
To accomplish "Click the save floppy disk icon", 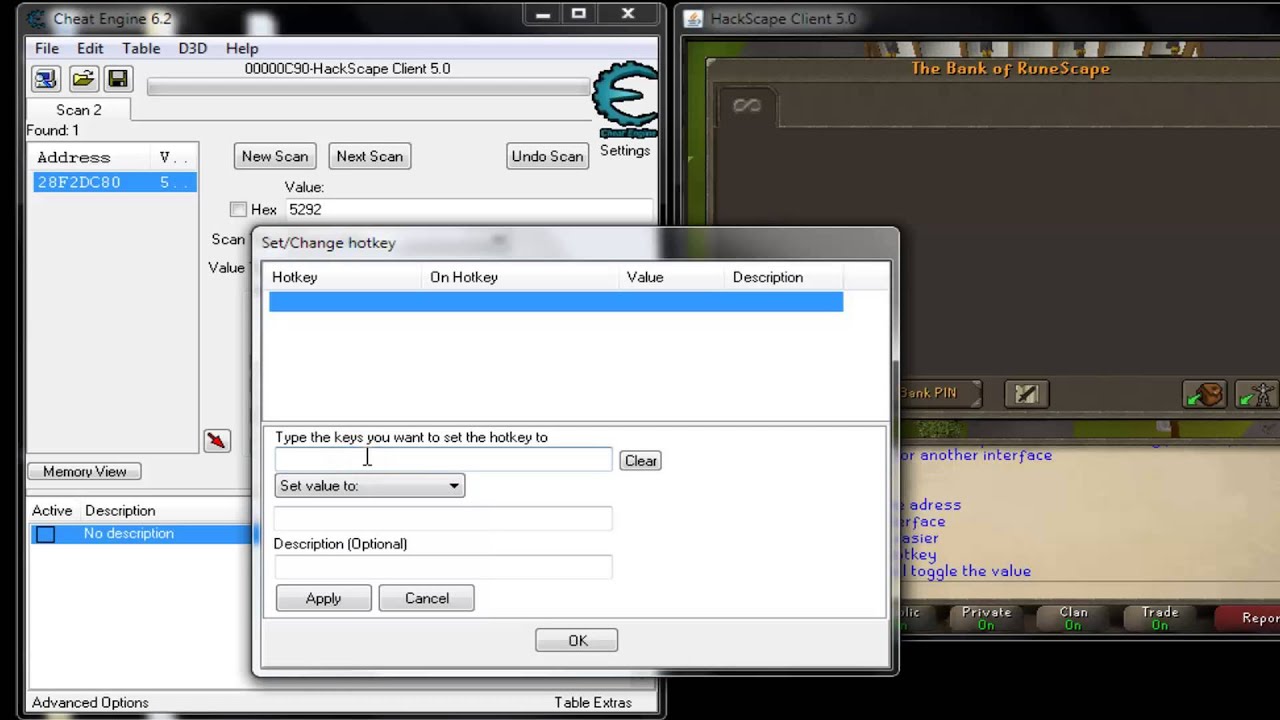I will point(117,79).
